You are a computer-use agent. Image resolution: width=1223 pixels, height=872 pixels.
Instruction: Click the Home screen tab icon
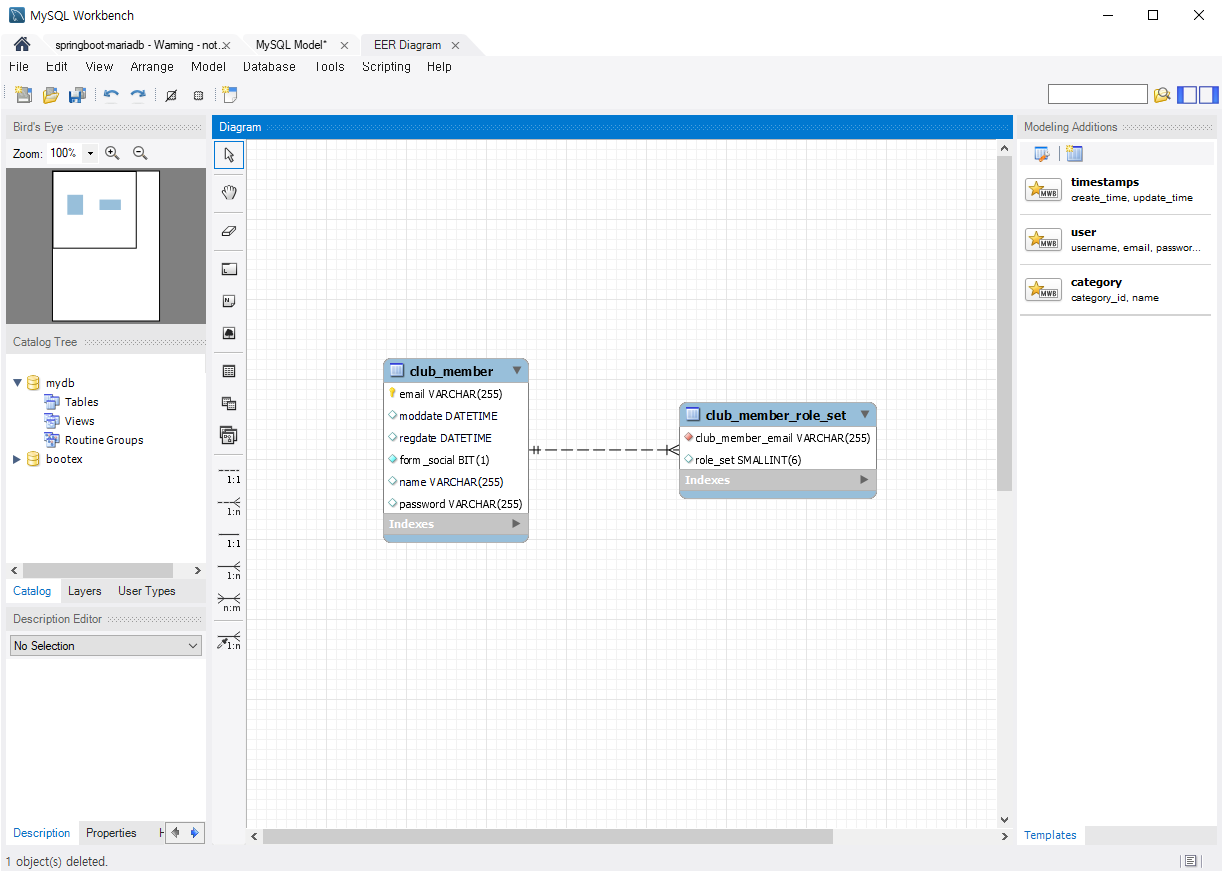pos(22,45)
